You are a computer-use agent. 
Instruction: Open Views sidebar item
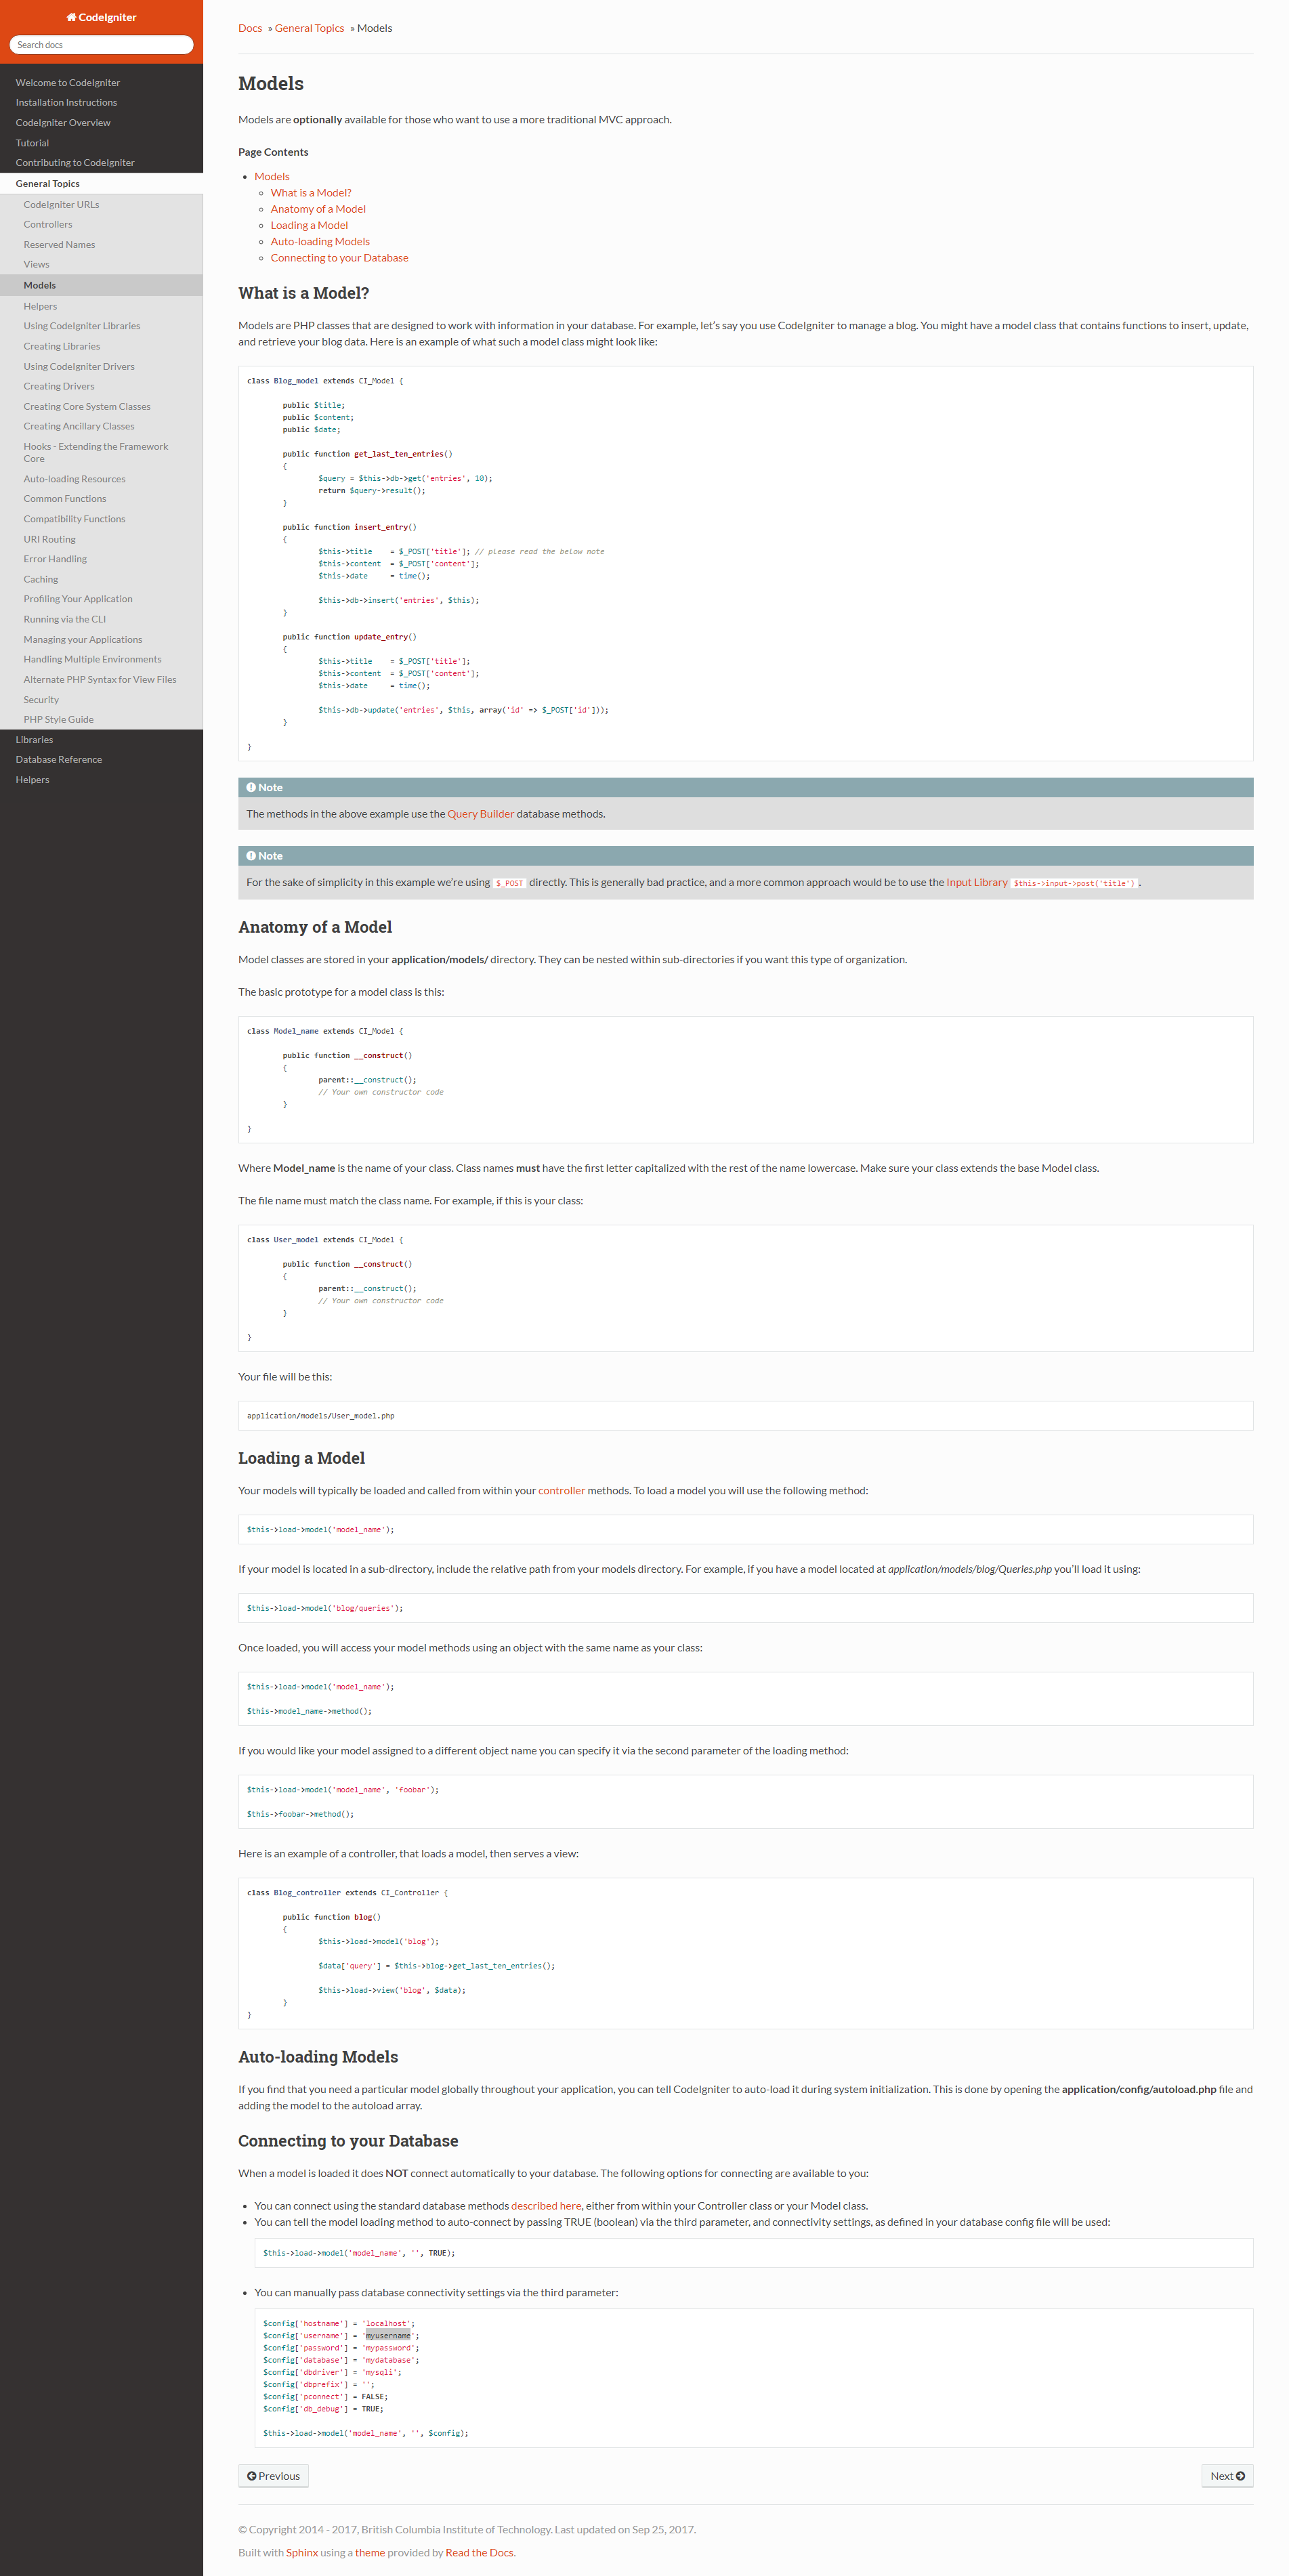click(101, 265)
